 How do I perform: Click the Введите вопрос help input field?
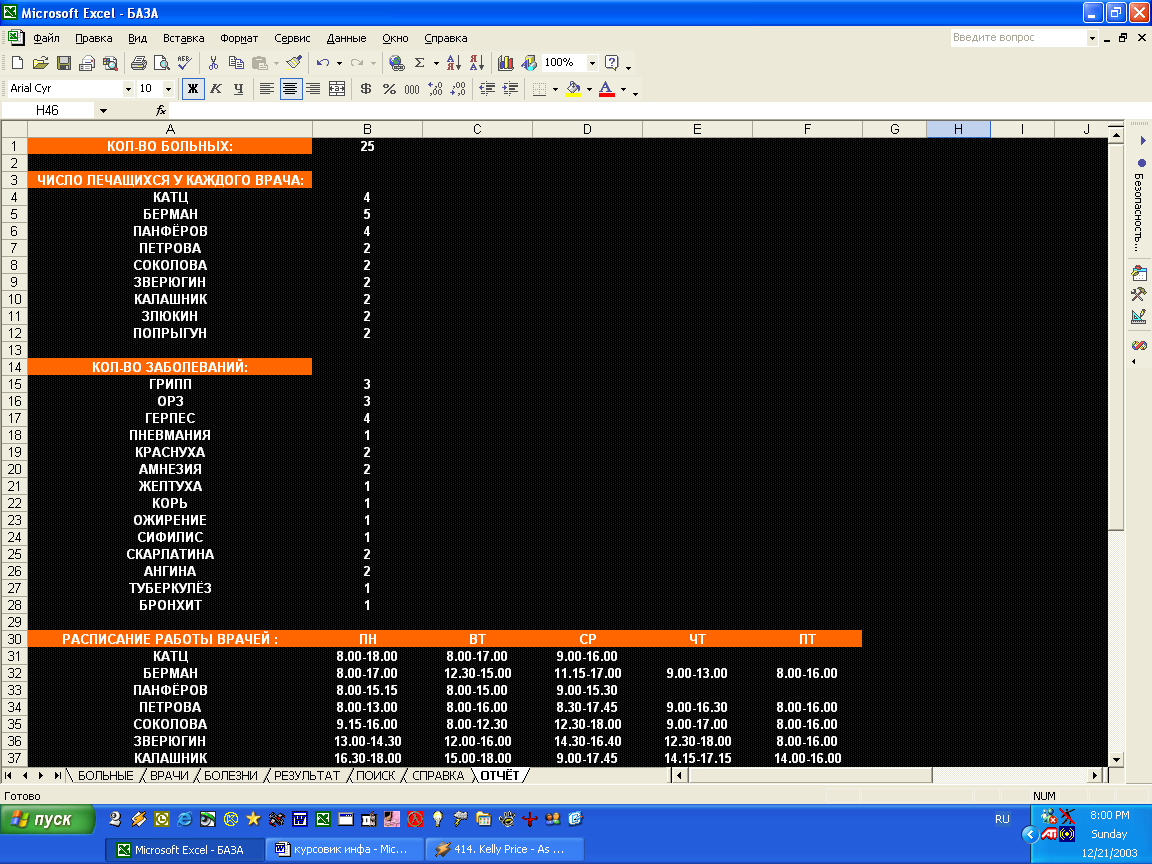point(1018,37)
